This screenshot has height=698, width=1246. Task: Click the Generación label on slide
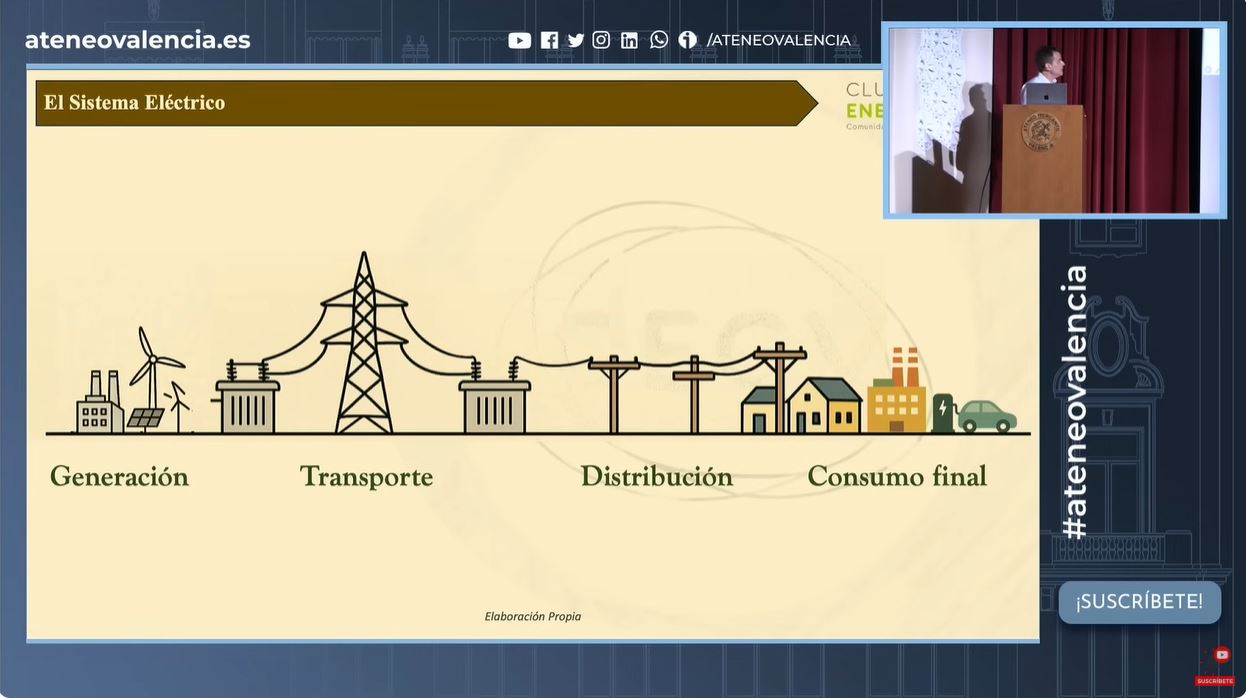[119, 477]
